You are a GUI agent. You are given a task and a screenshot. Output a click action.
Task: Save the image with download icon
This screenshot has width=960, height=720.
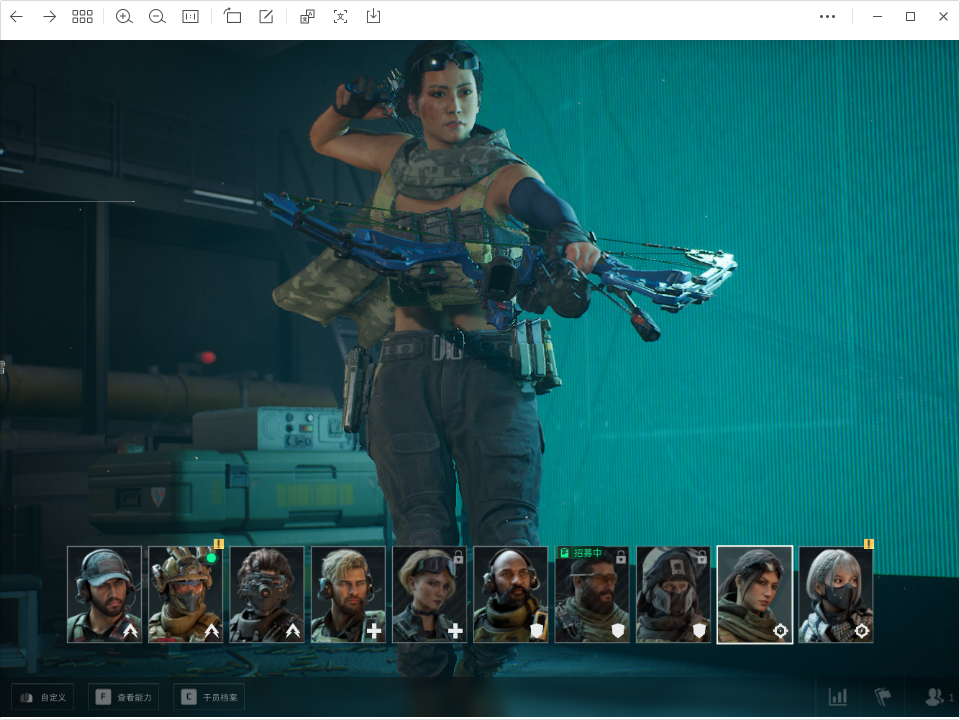373,17
